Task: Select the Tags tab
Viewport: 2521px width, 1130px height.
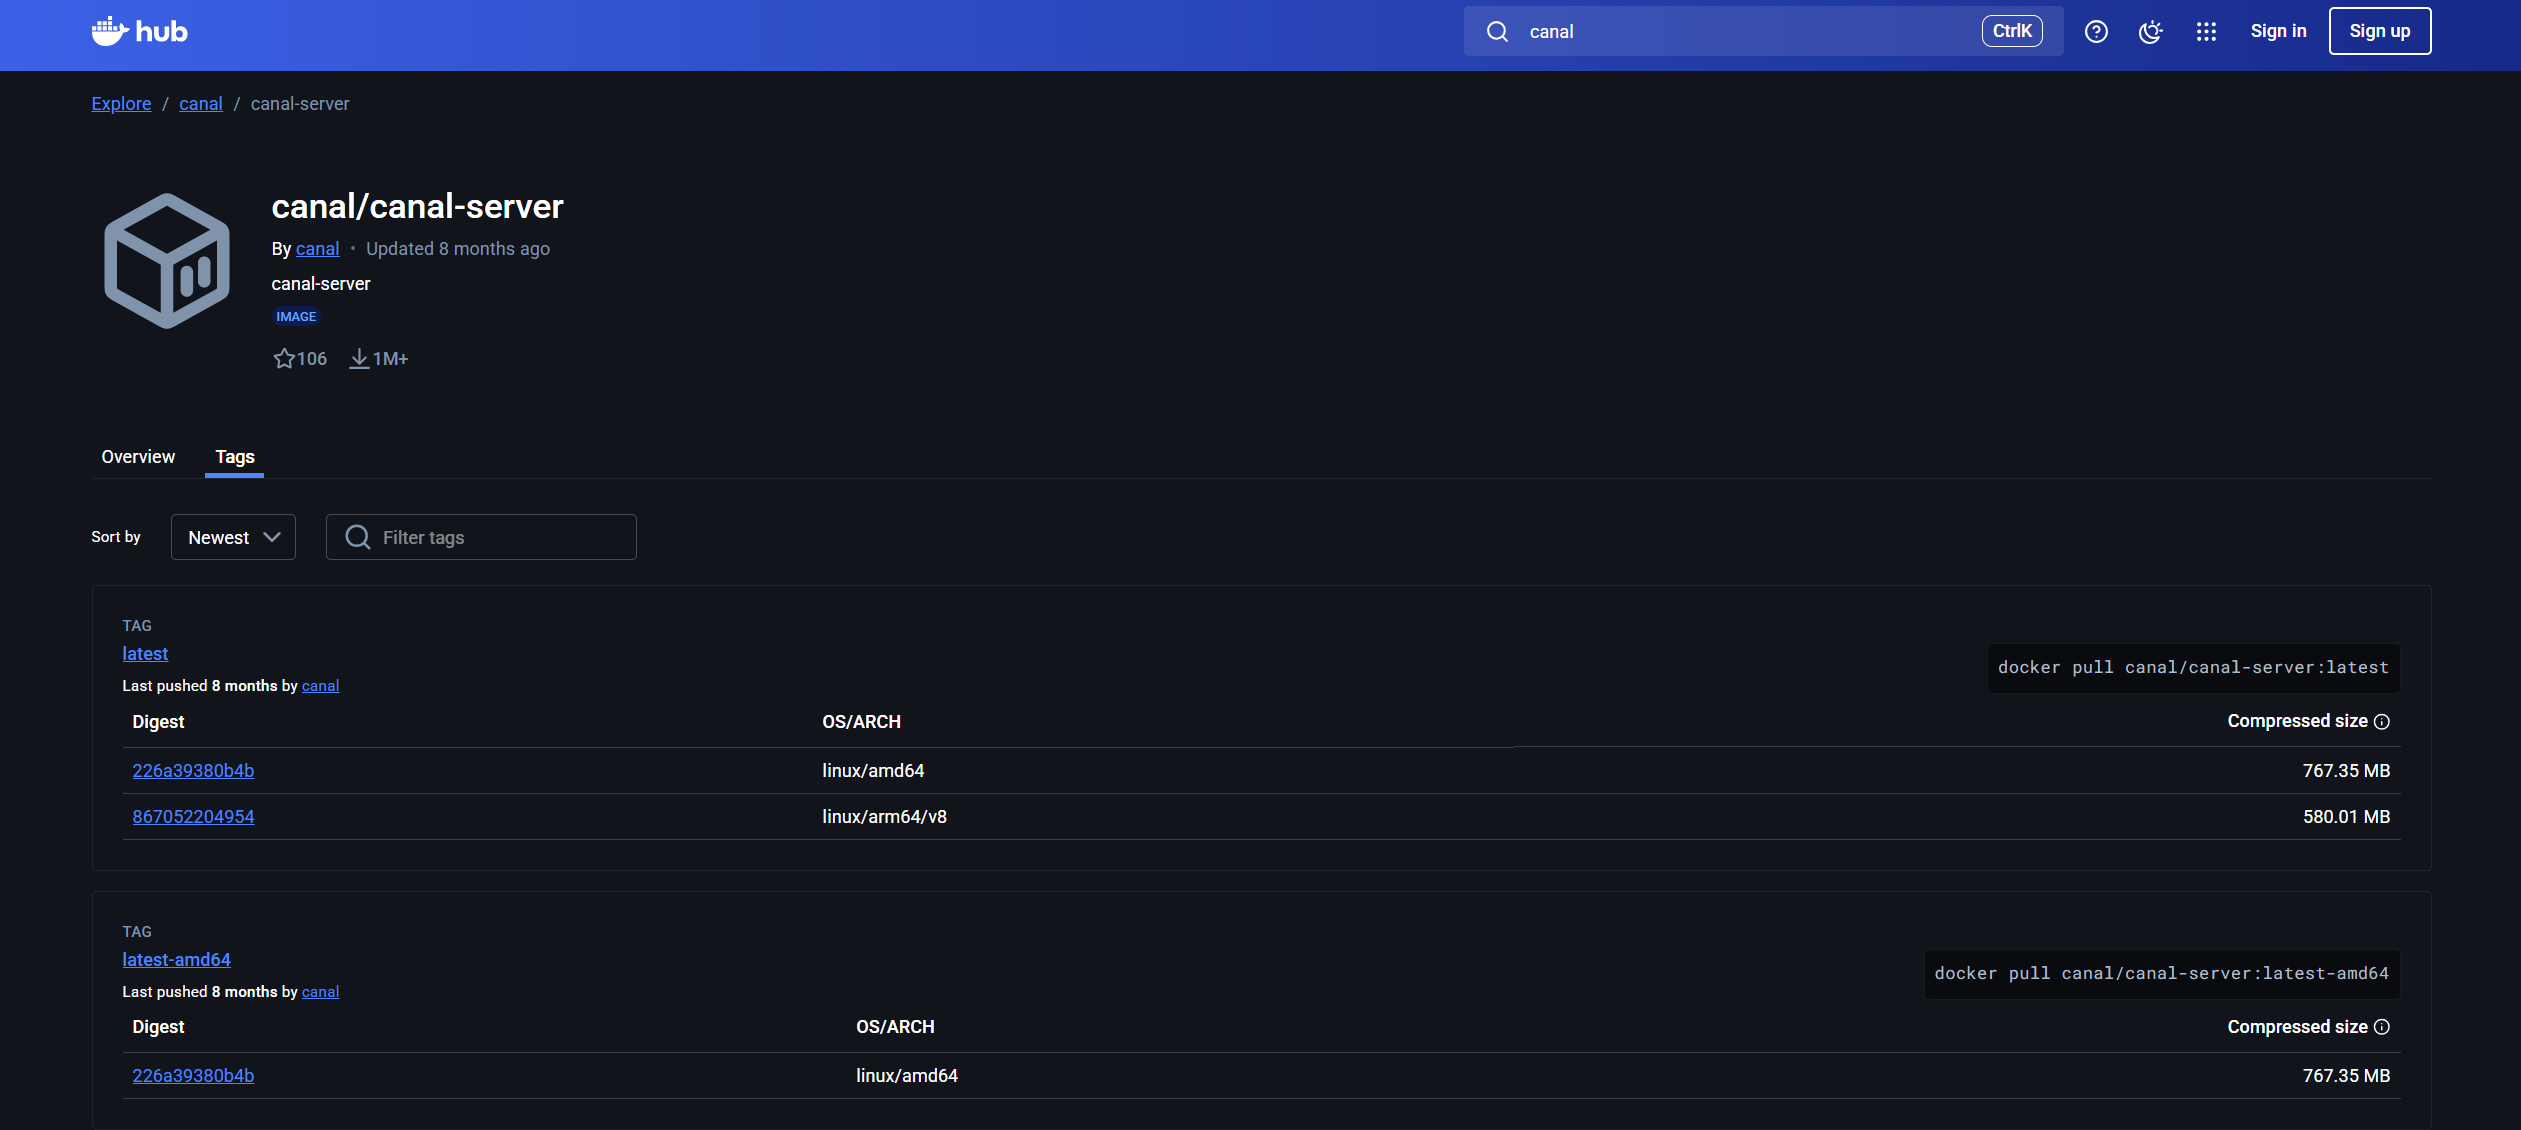Action: (x=235, y=456)
